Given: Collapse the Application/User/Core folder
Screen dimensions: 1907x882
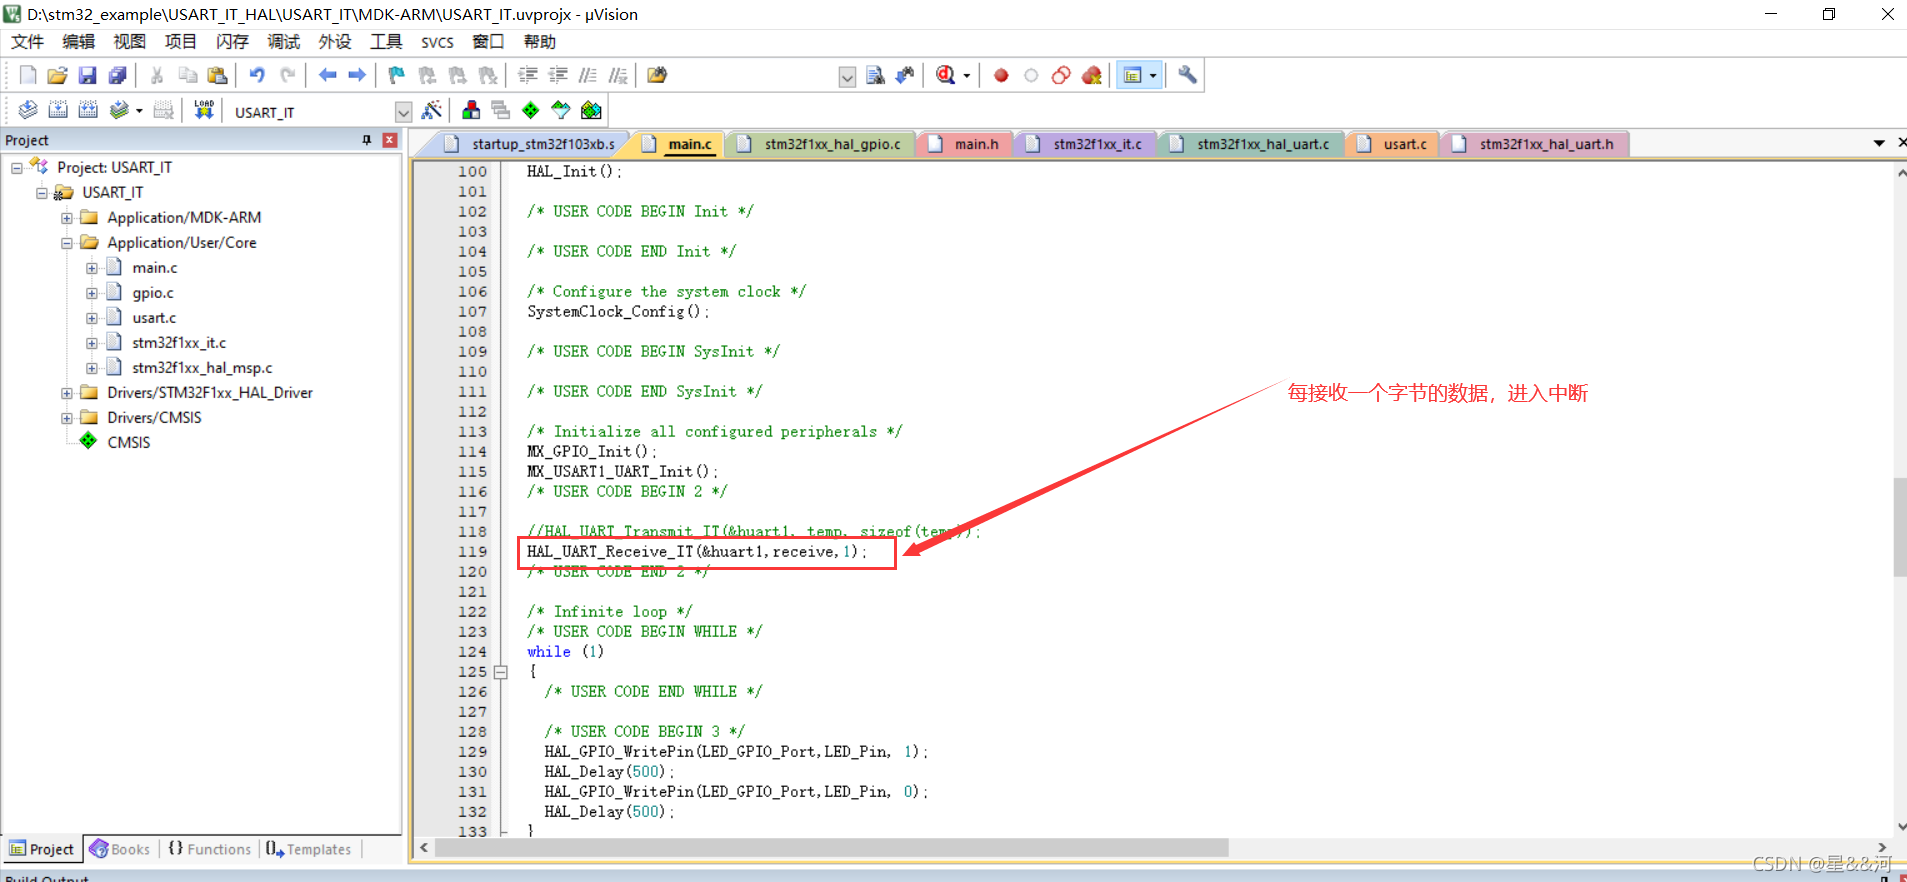Looking at the screenshot, I should [x=67, y=243].
